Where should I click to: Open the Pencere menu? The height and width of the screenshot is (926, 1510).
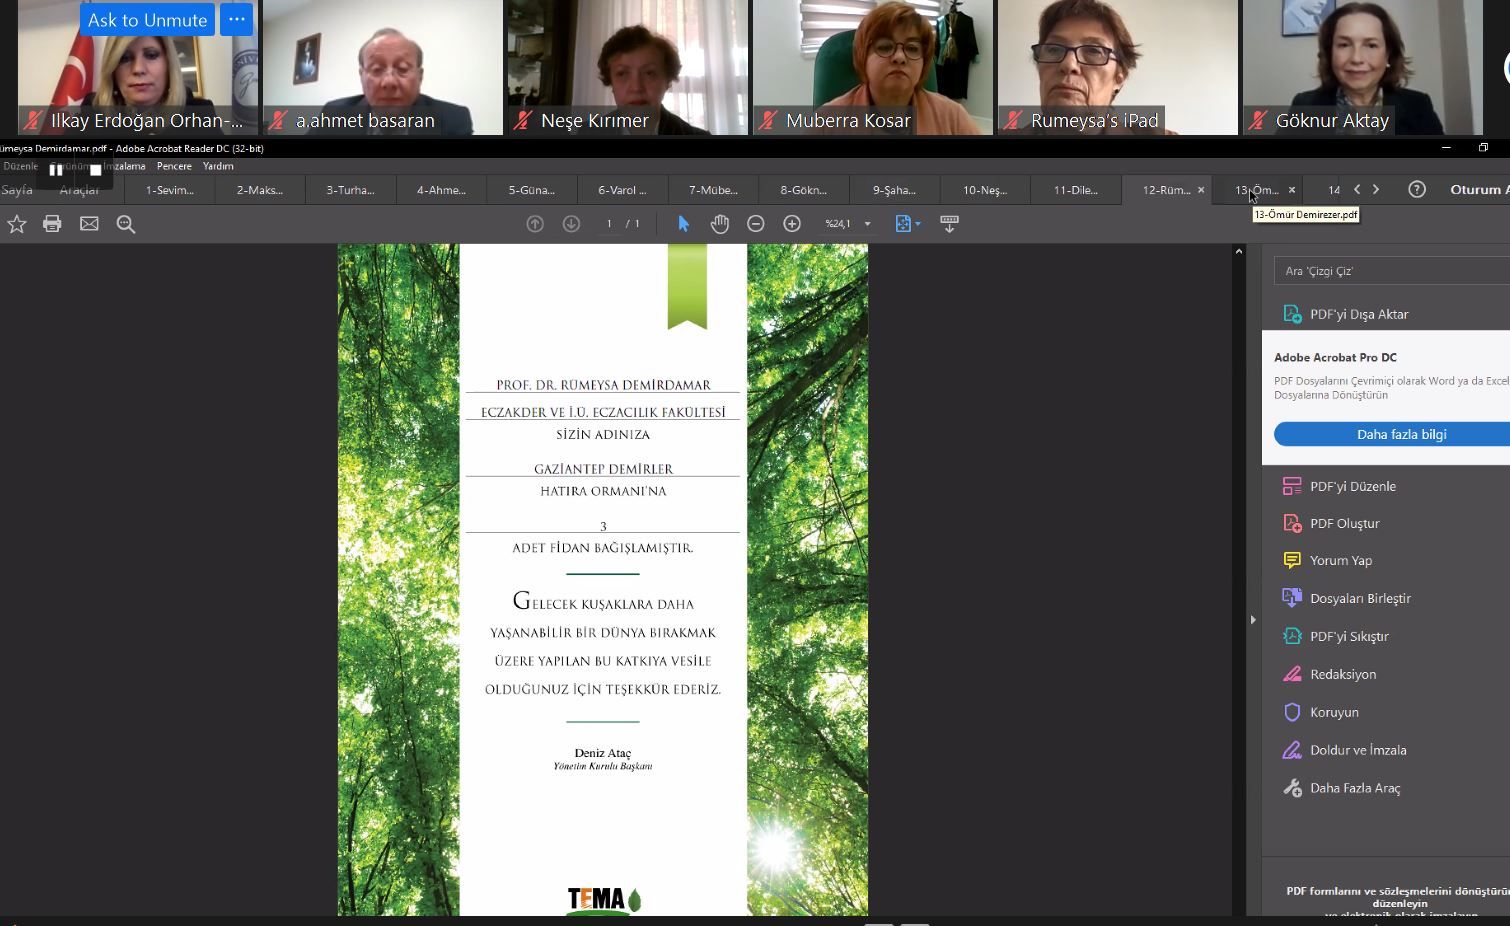[174, 166]
